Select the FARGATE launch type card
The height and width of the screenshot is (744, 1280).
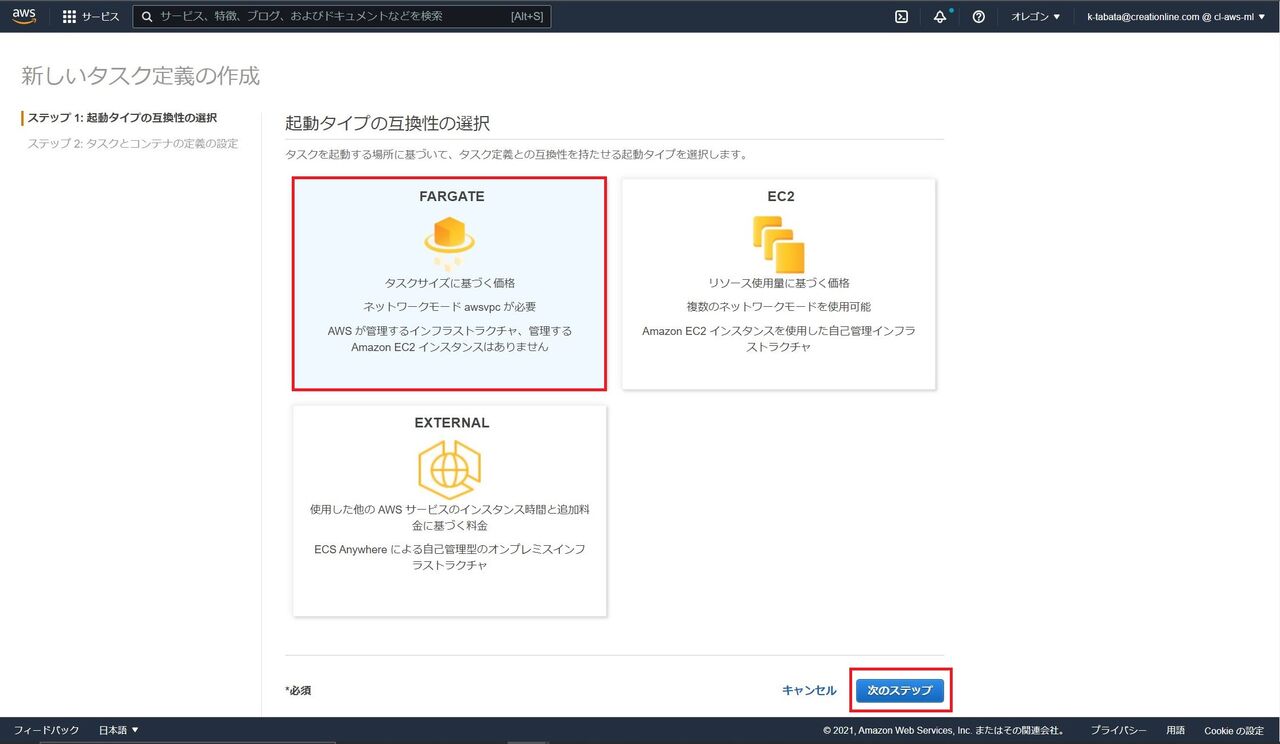pyautogui.click(x=450, y=284)
